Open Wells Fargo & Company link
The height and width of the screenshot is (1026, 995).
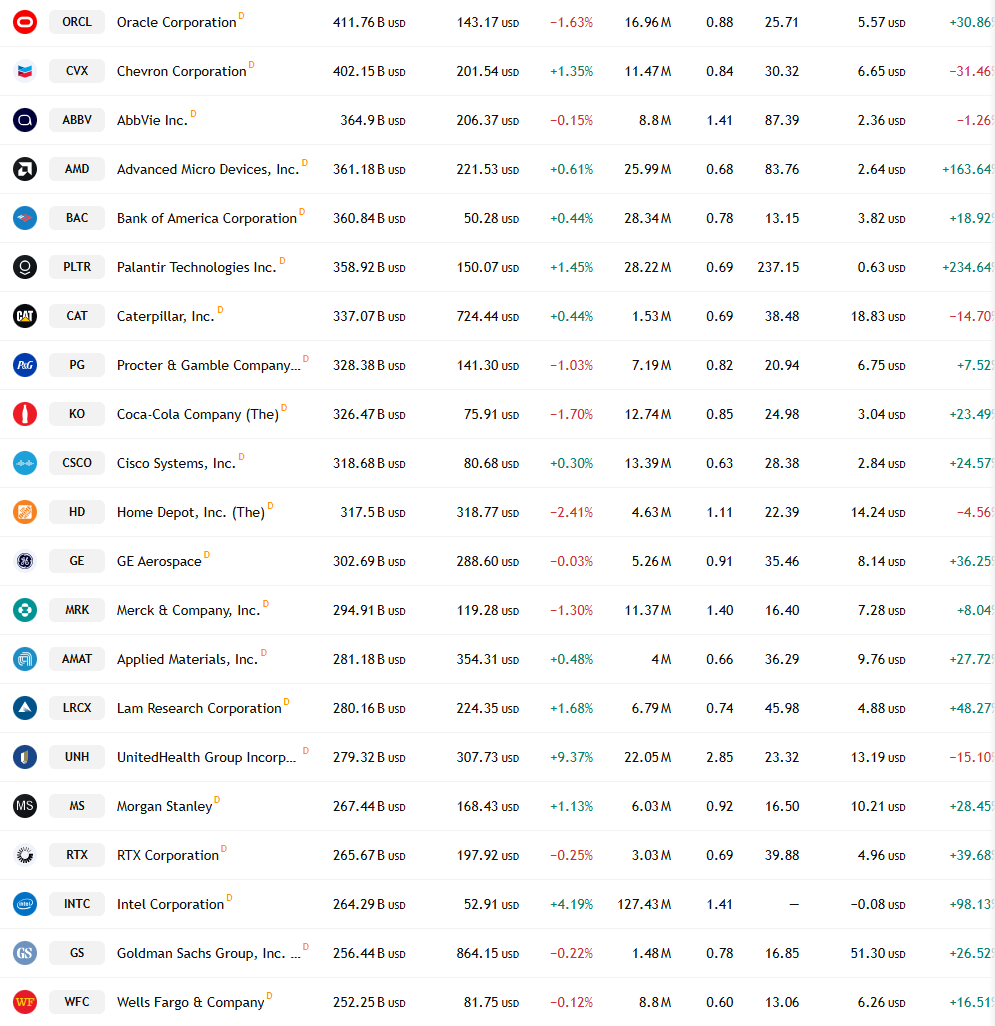191,1002
